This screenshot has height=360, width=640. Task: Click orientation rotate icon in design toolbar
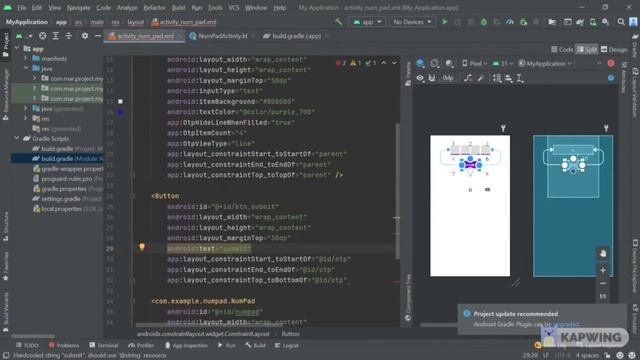(434, 63)
